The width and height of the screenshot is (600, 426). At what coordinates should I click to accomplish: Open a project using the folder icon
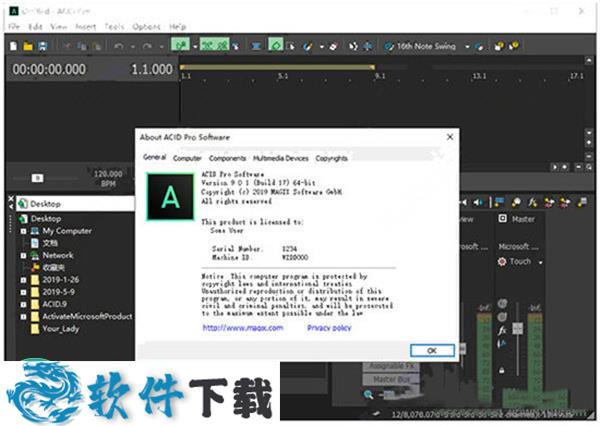click(28, 46)
